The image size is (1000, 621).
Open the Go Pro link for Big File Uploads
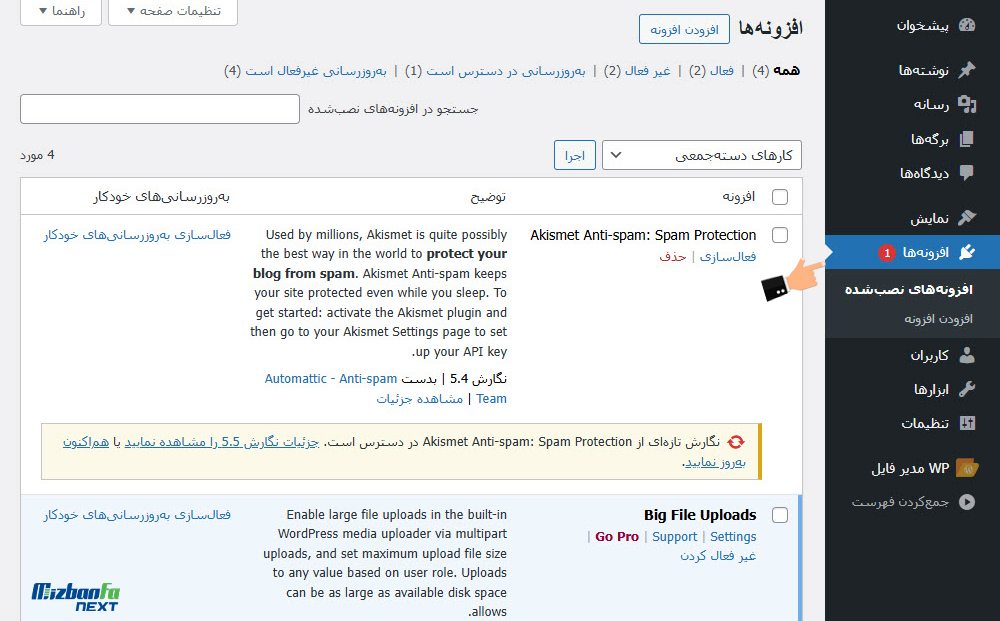tap(617, 536)
